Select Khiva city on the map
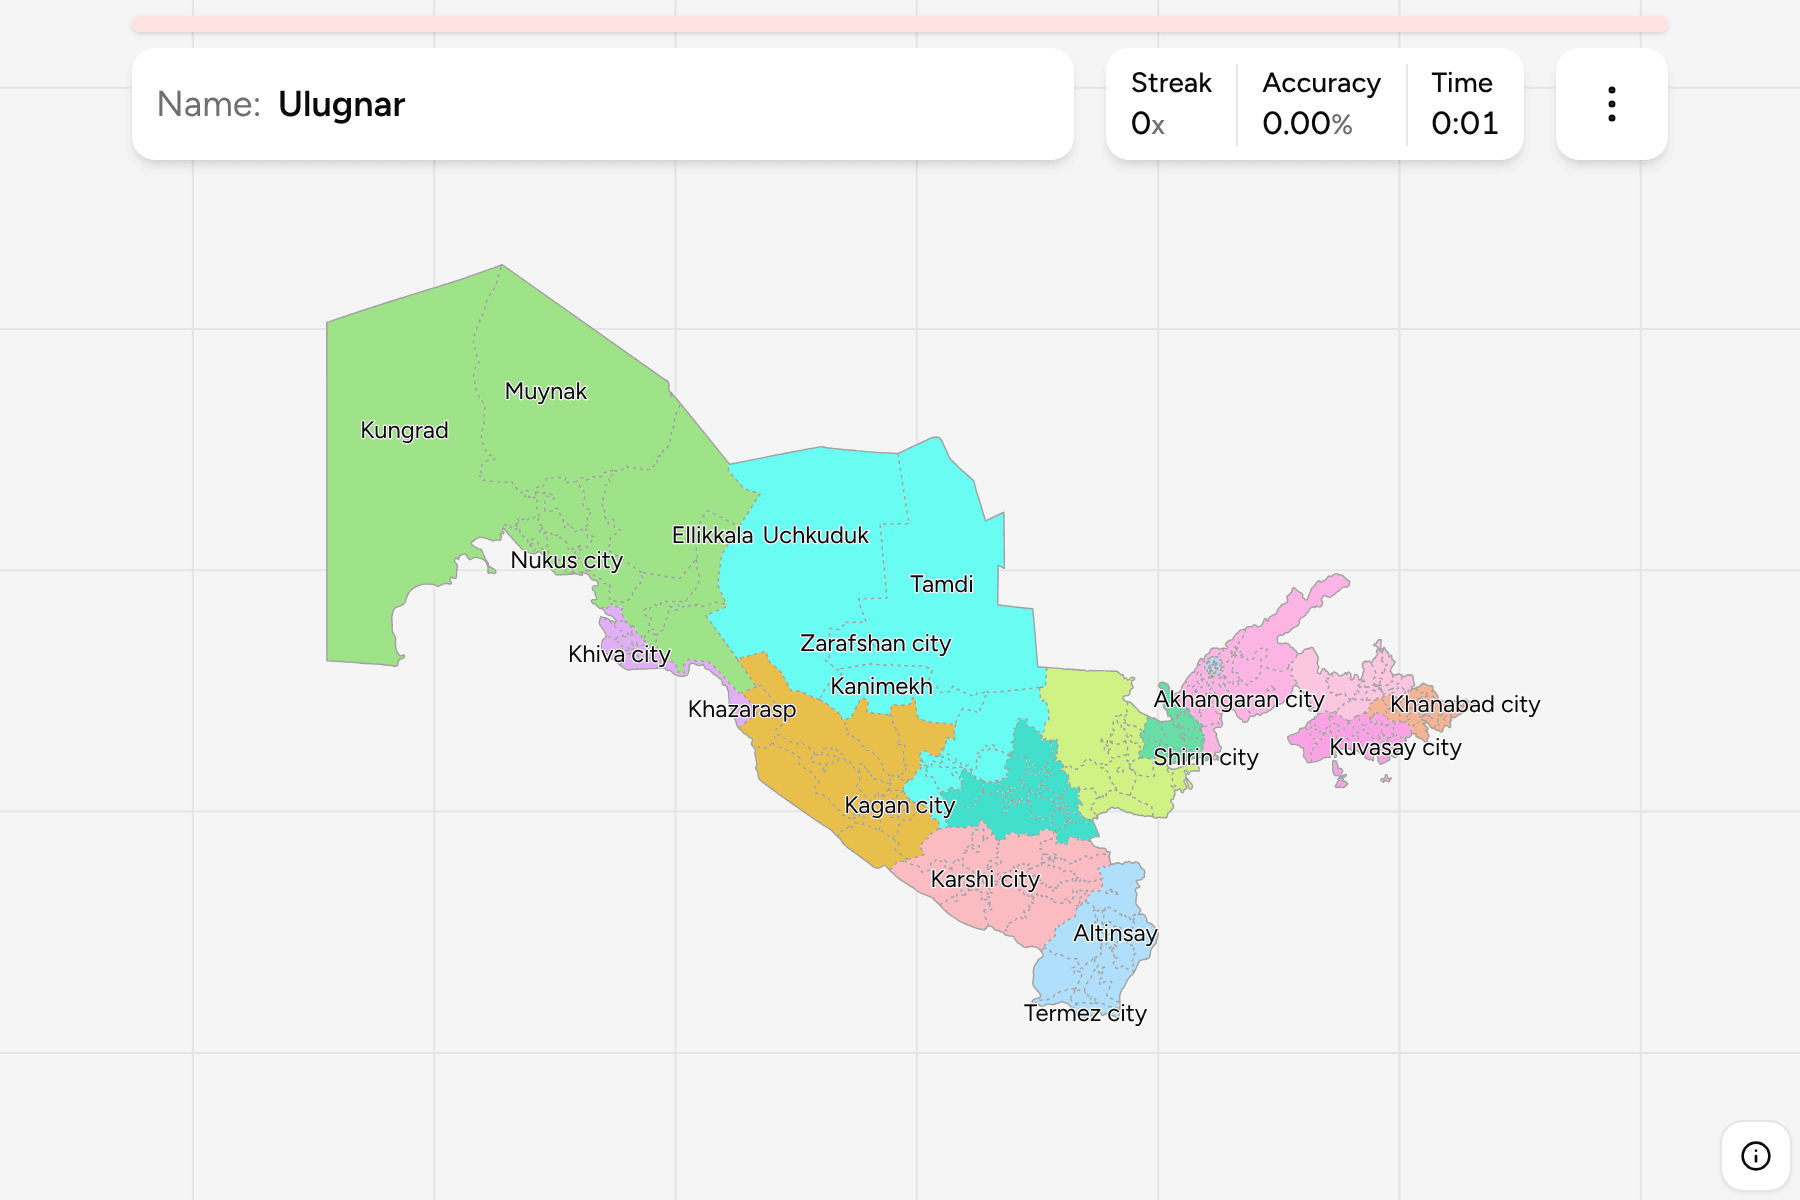1800x1200 pixels. click(619, 654)
